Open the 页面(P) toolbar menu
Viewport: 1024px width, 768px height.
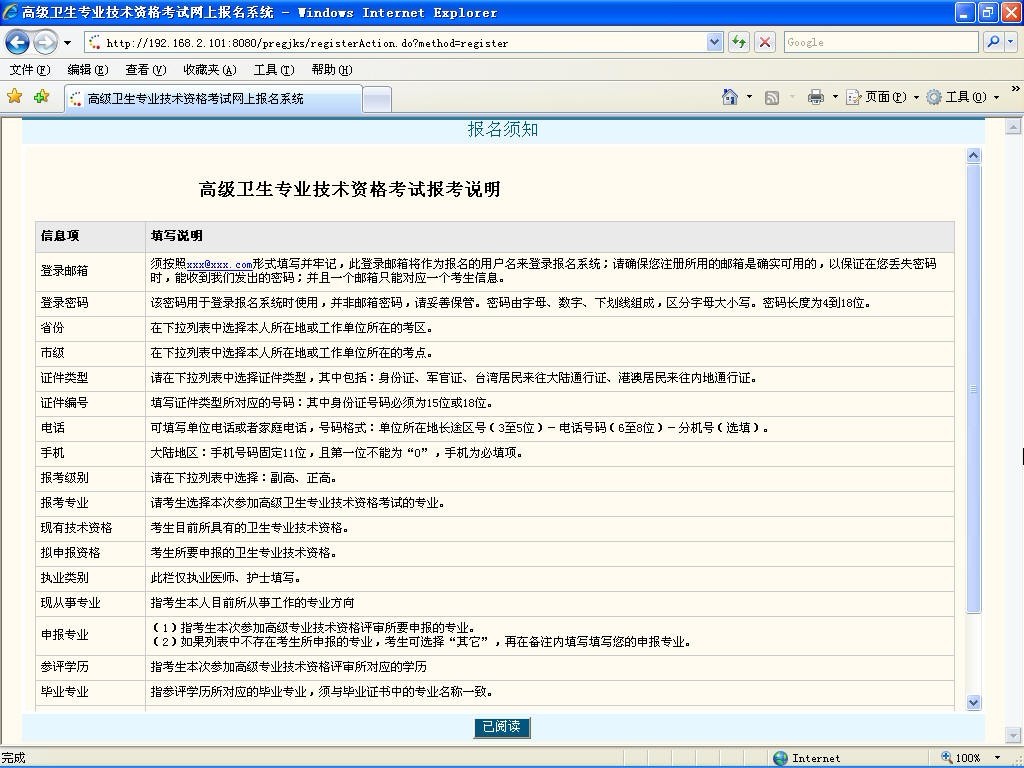(x=882, y=97)
